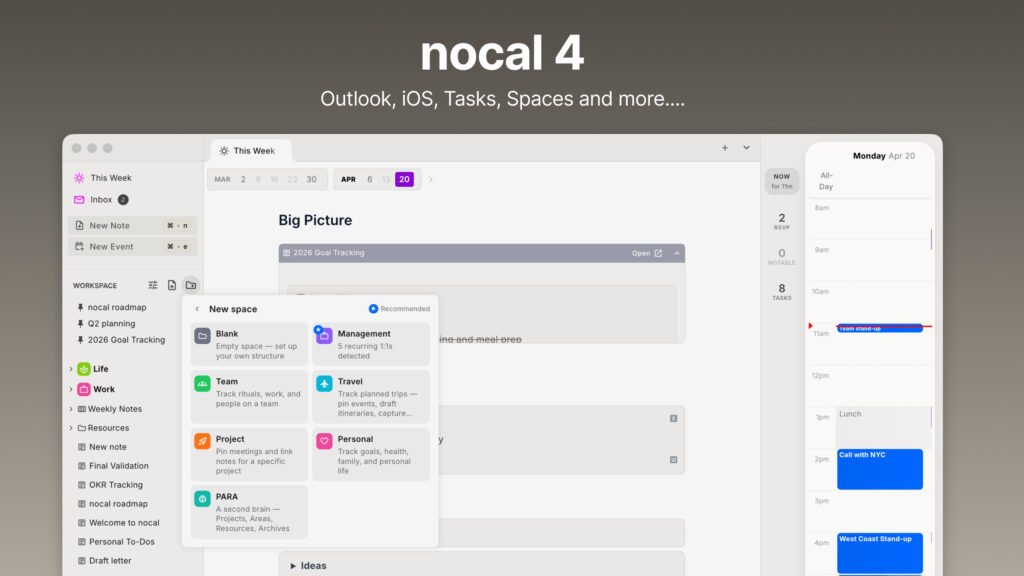1024x576 pixels.
Task: Open West Coast Stand-up event
Action: (880, 553)
